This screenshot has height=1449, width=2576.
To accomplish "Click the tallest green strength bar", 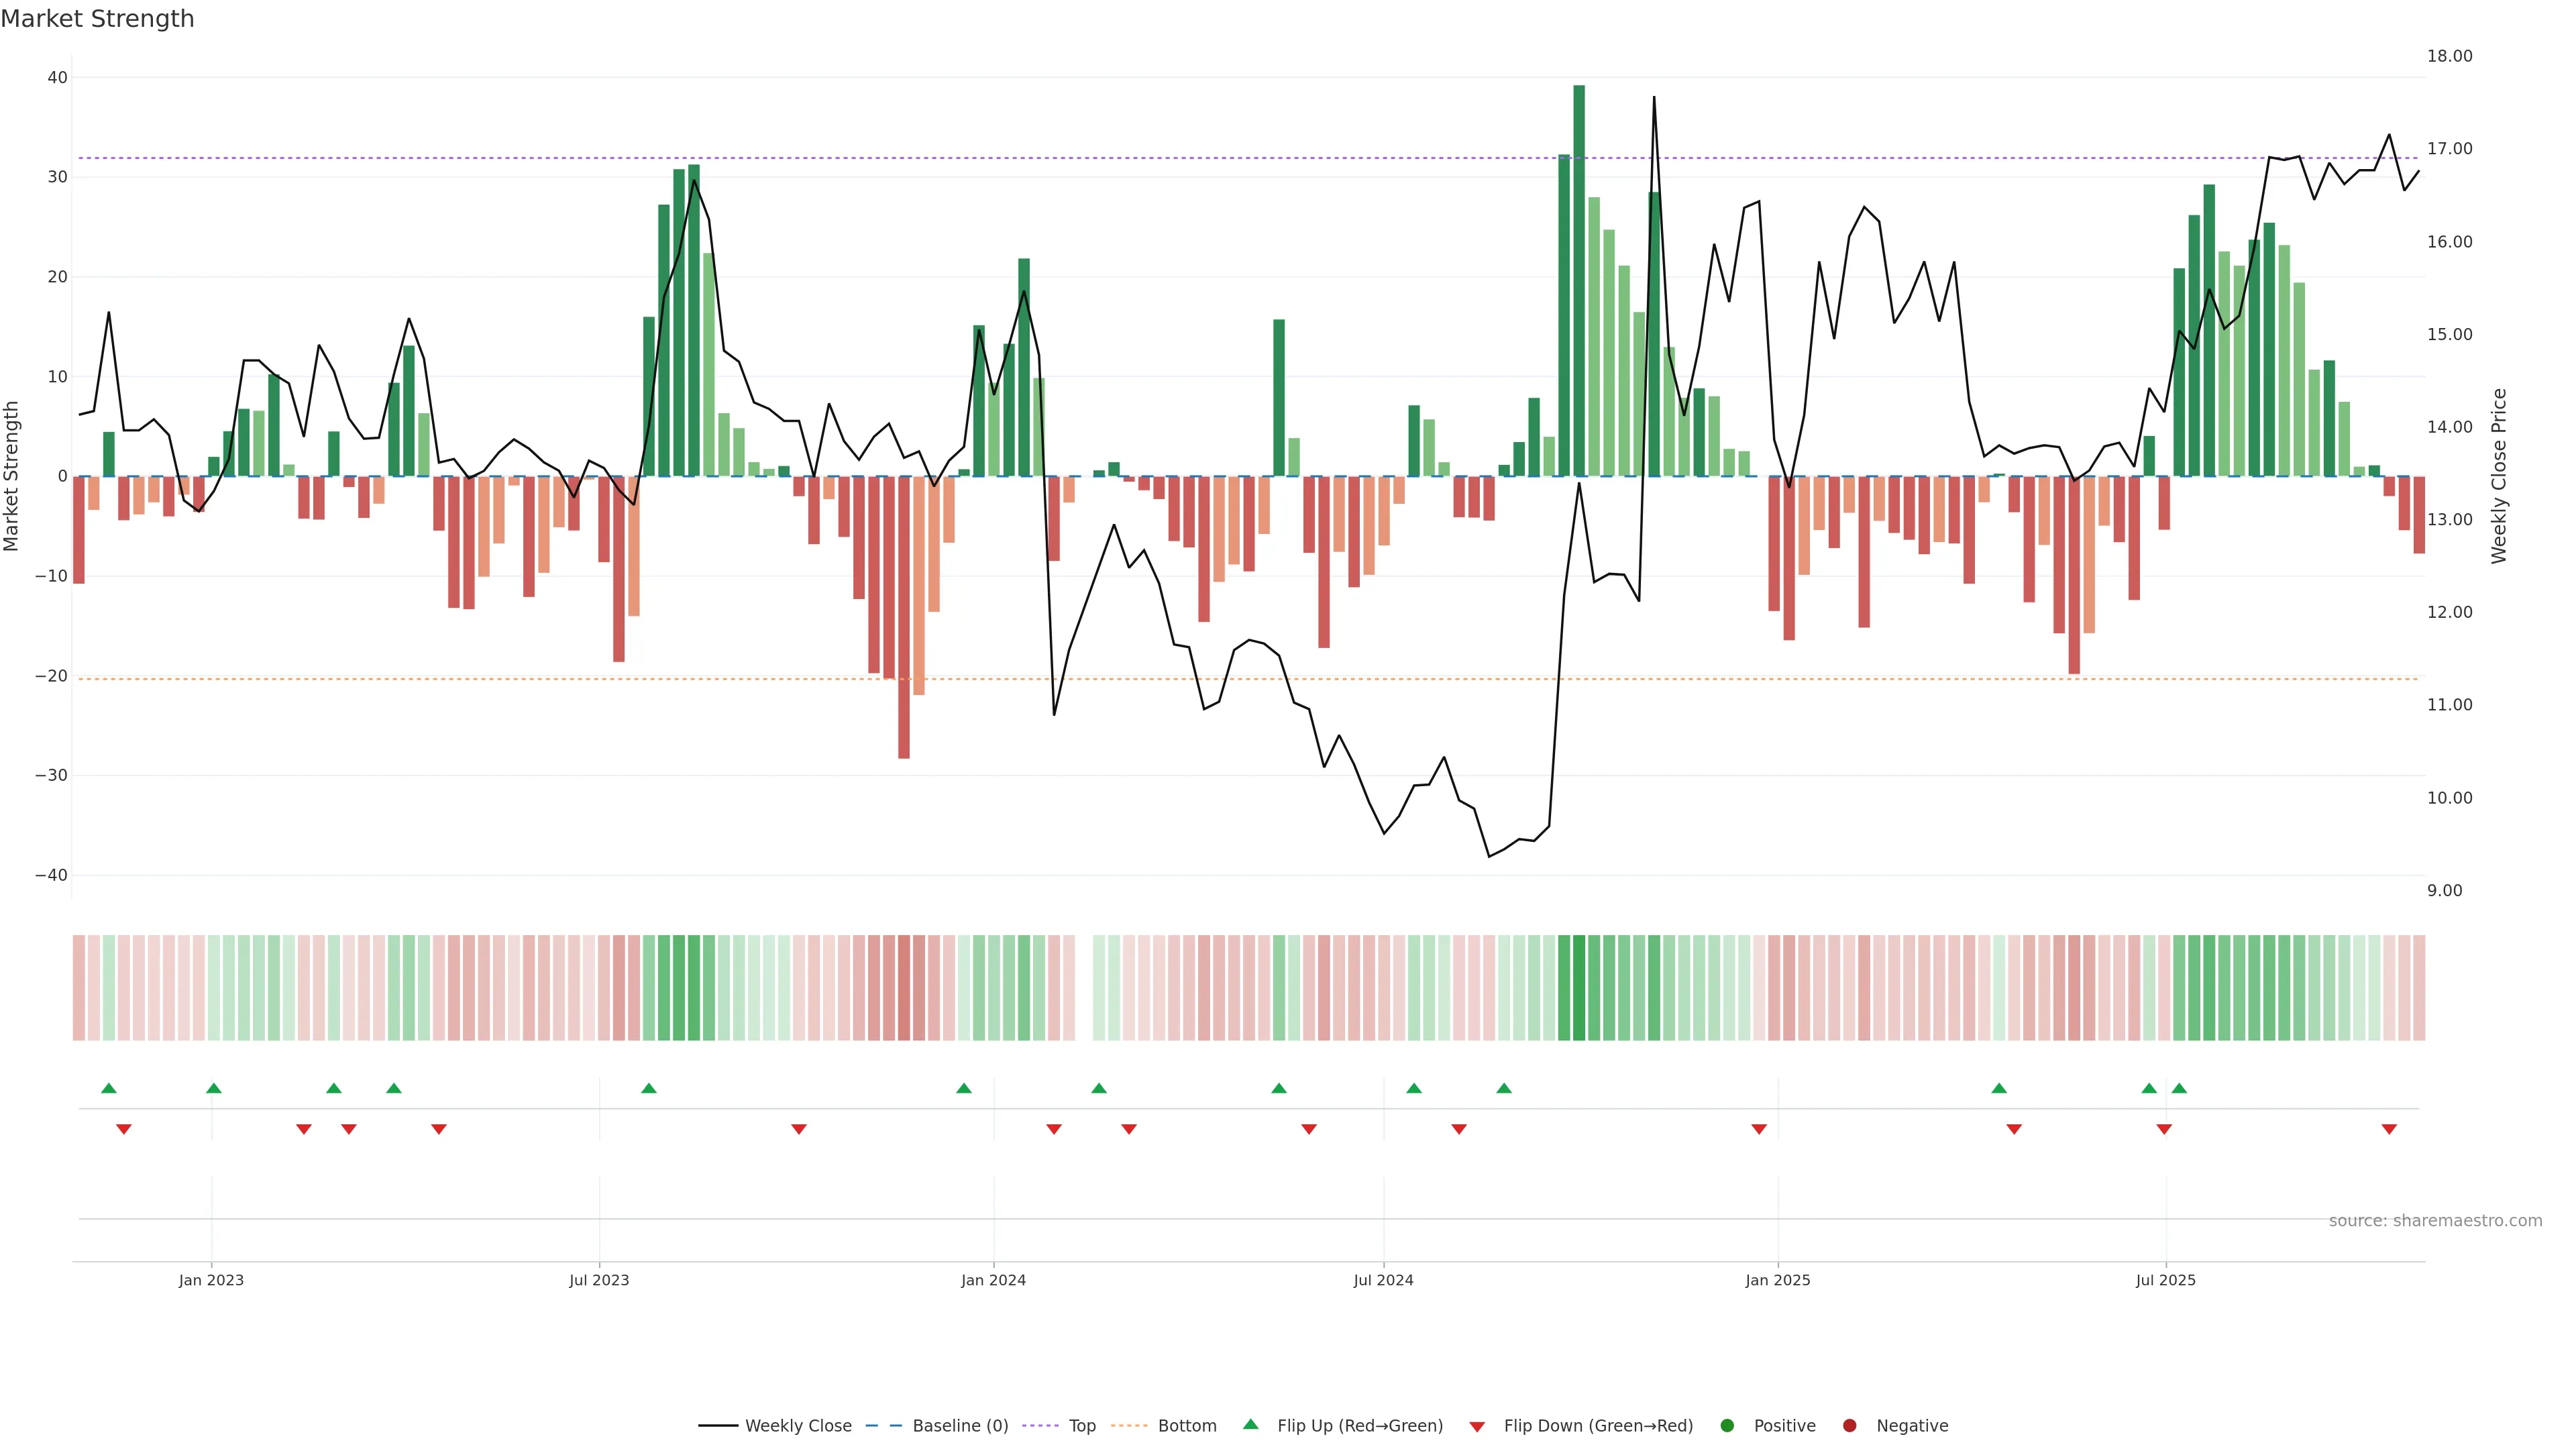I will [x=1579, y=280].
